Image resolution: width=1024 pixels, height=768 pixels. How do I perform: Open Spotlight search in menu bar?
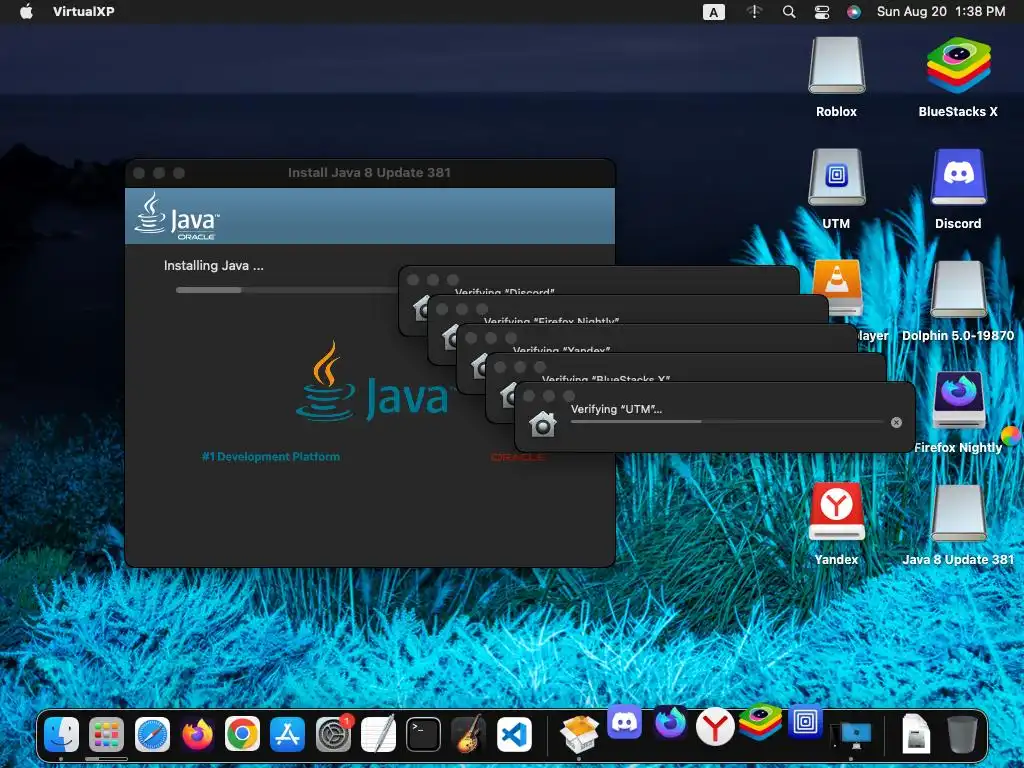point(789,12)
